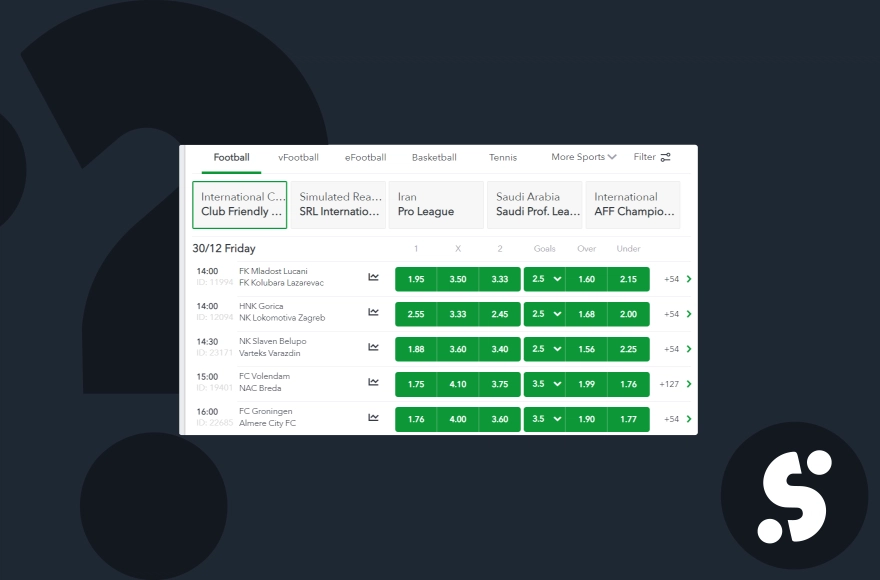Switch to the Football tab
This screenshot has height=580, width=880.
231,157
